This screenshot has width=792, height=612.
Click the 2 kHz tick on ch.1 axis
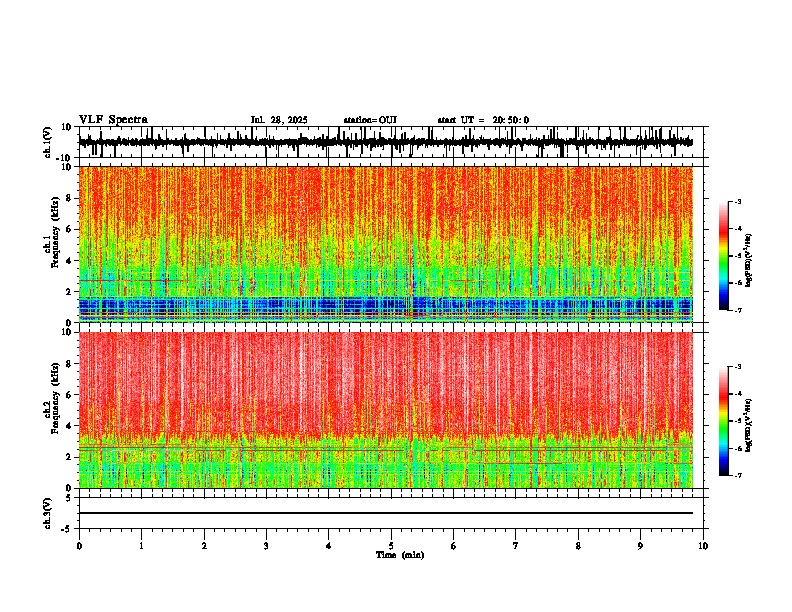pos(70,291)
